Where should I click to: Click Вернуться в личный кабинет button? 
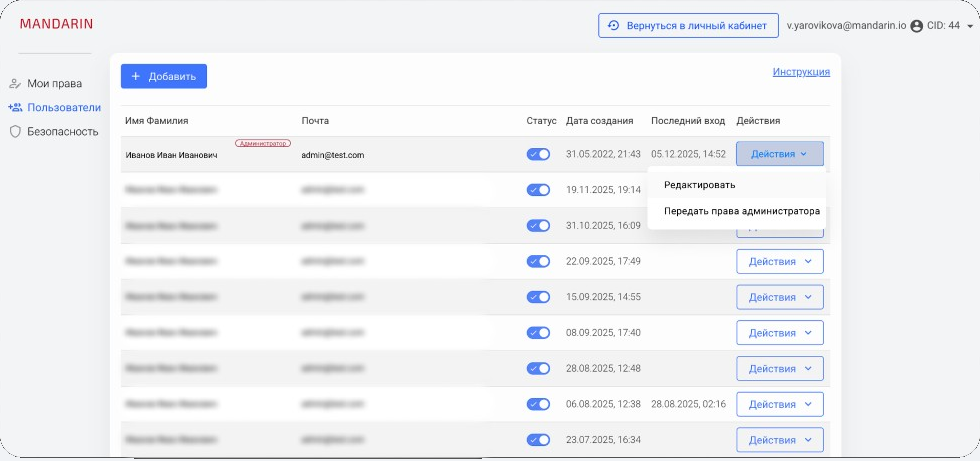click(688, 26)
